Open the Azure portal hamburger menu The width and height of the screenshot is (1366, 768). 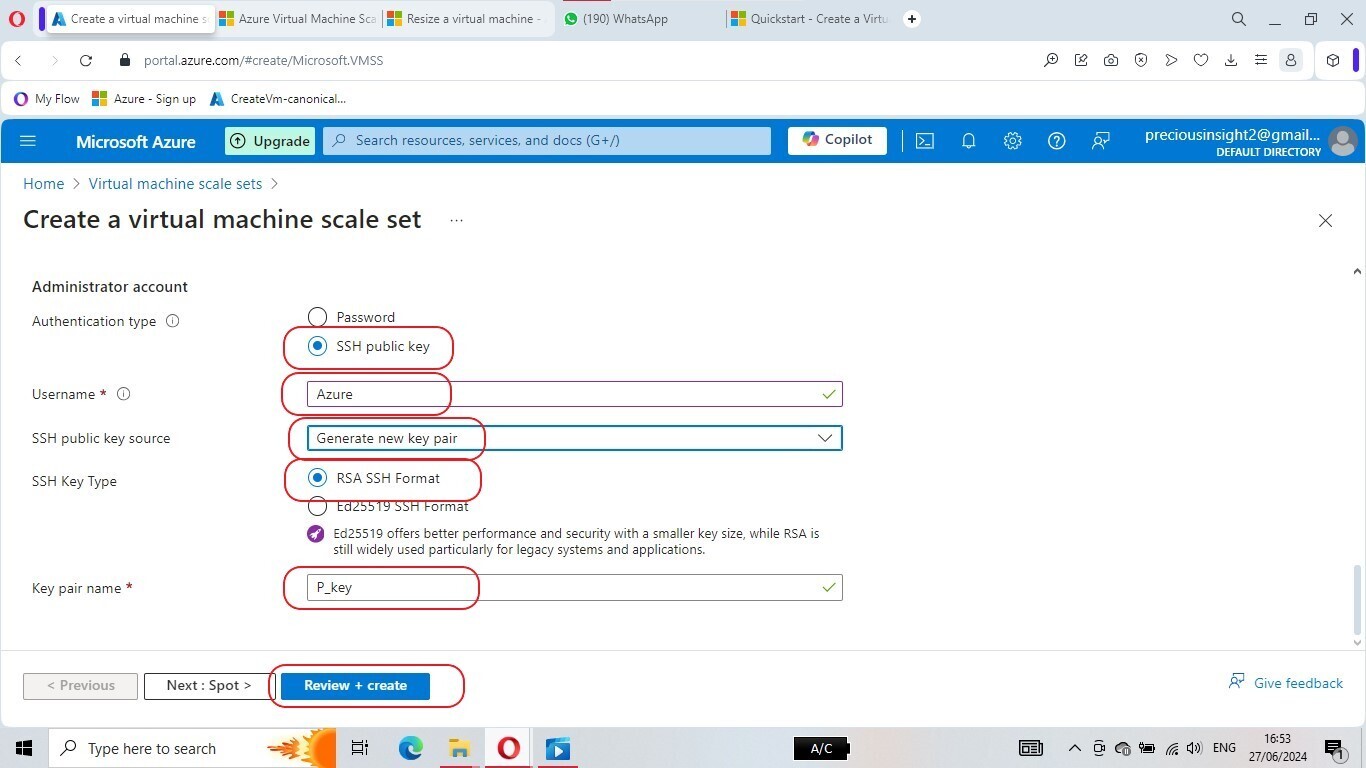pyautogui.click(x=28, y=141)
